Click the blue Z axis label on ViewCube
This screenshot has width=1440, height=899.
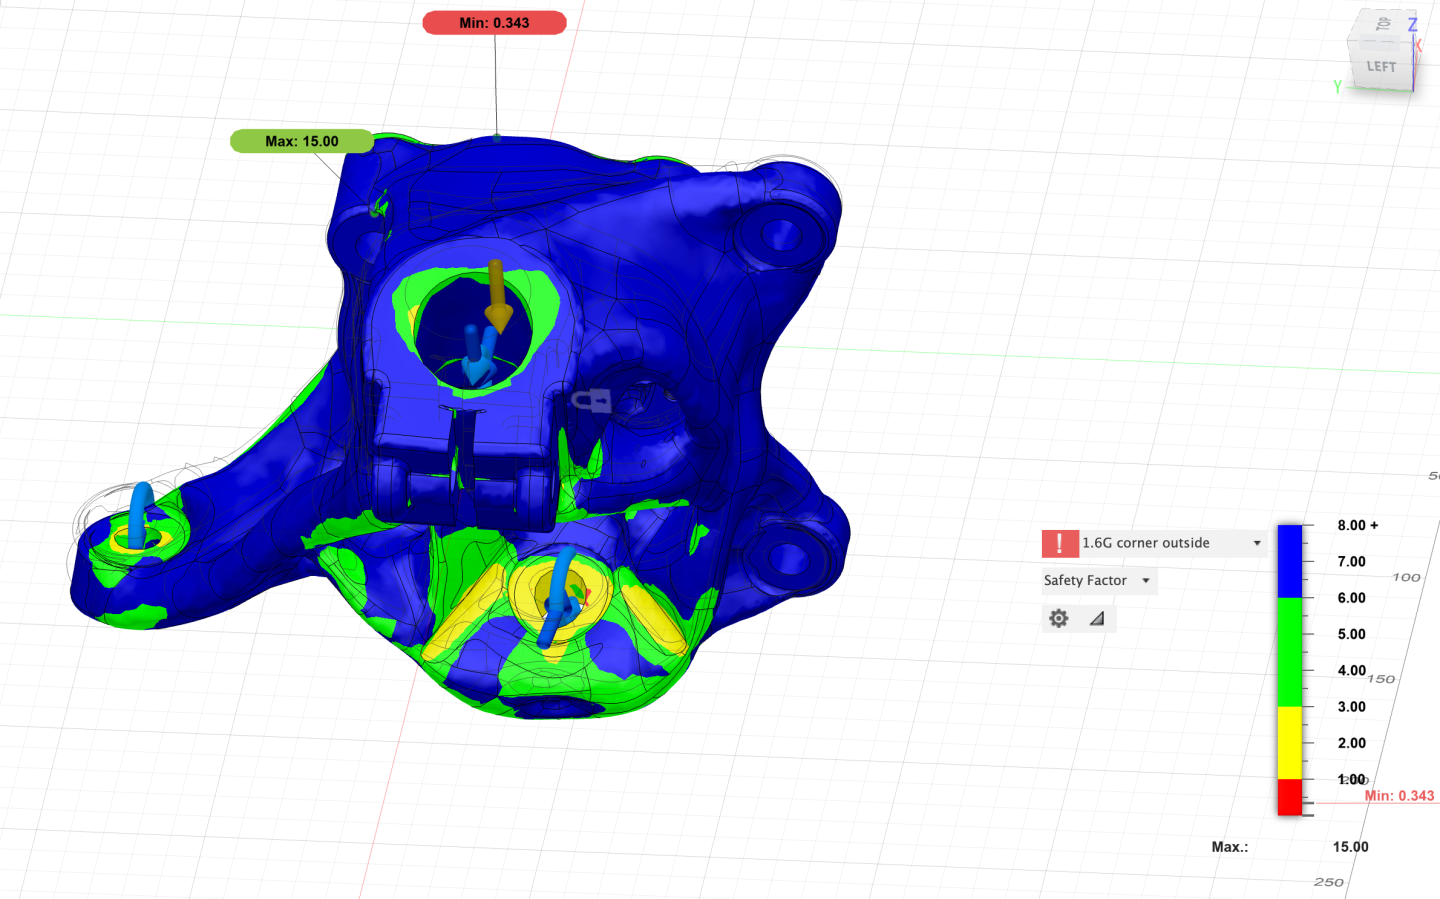pyautogui.click(x=1413, y=24)
